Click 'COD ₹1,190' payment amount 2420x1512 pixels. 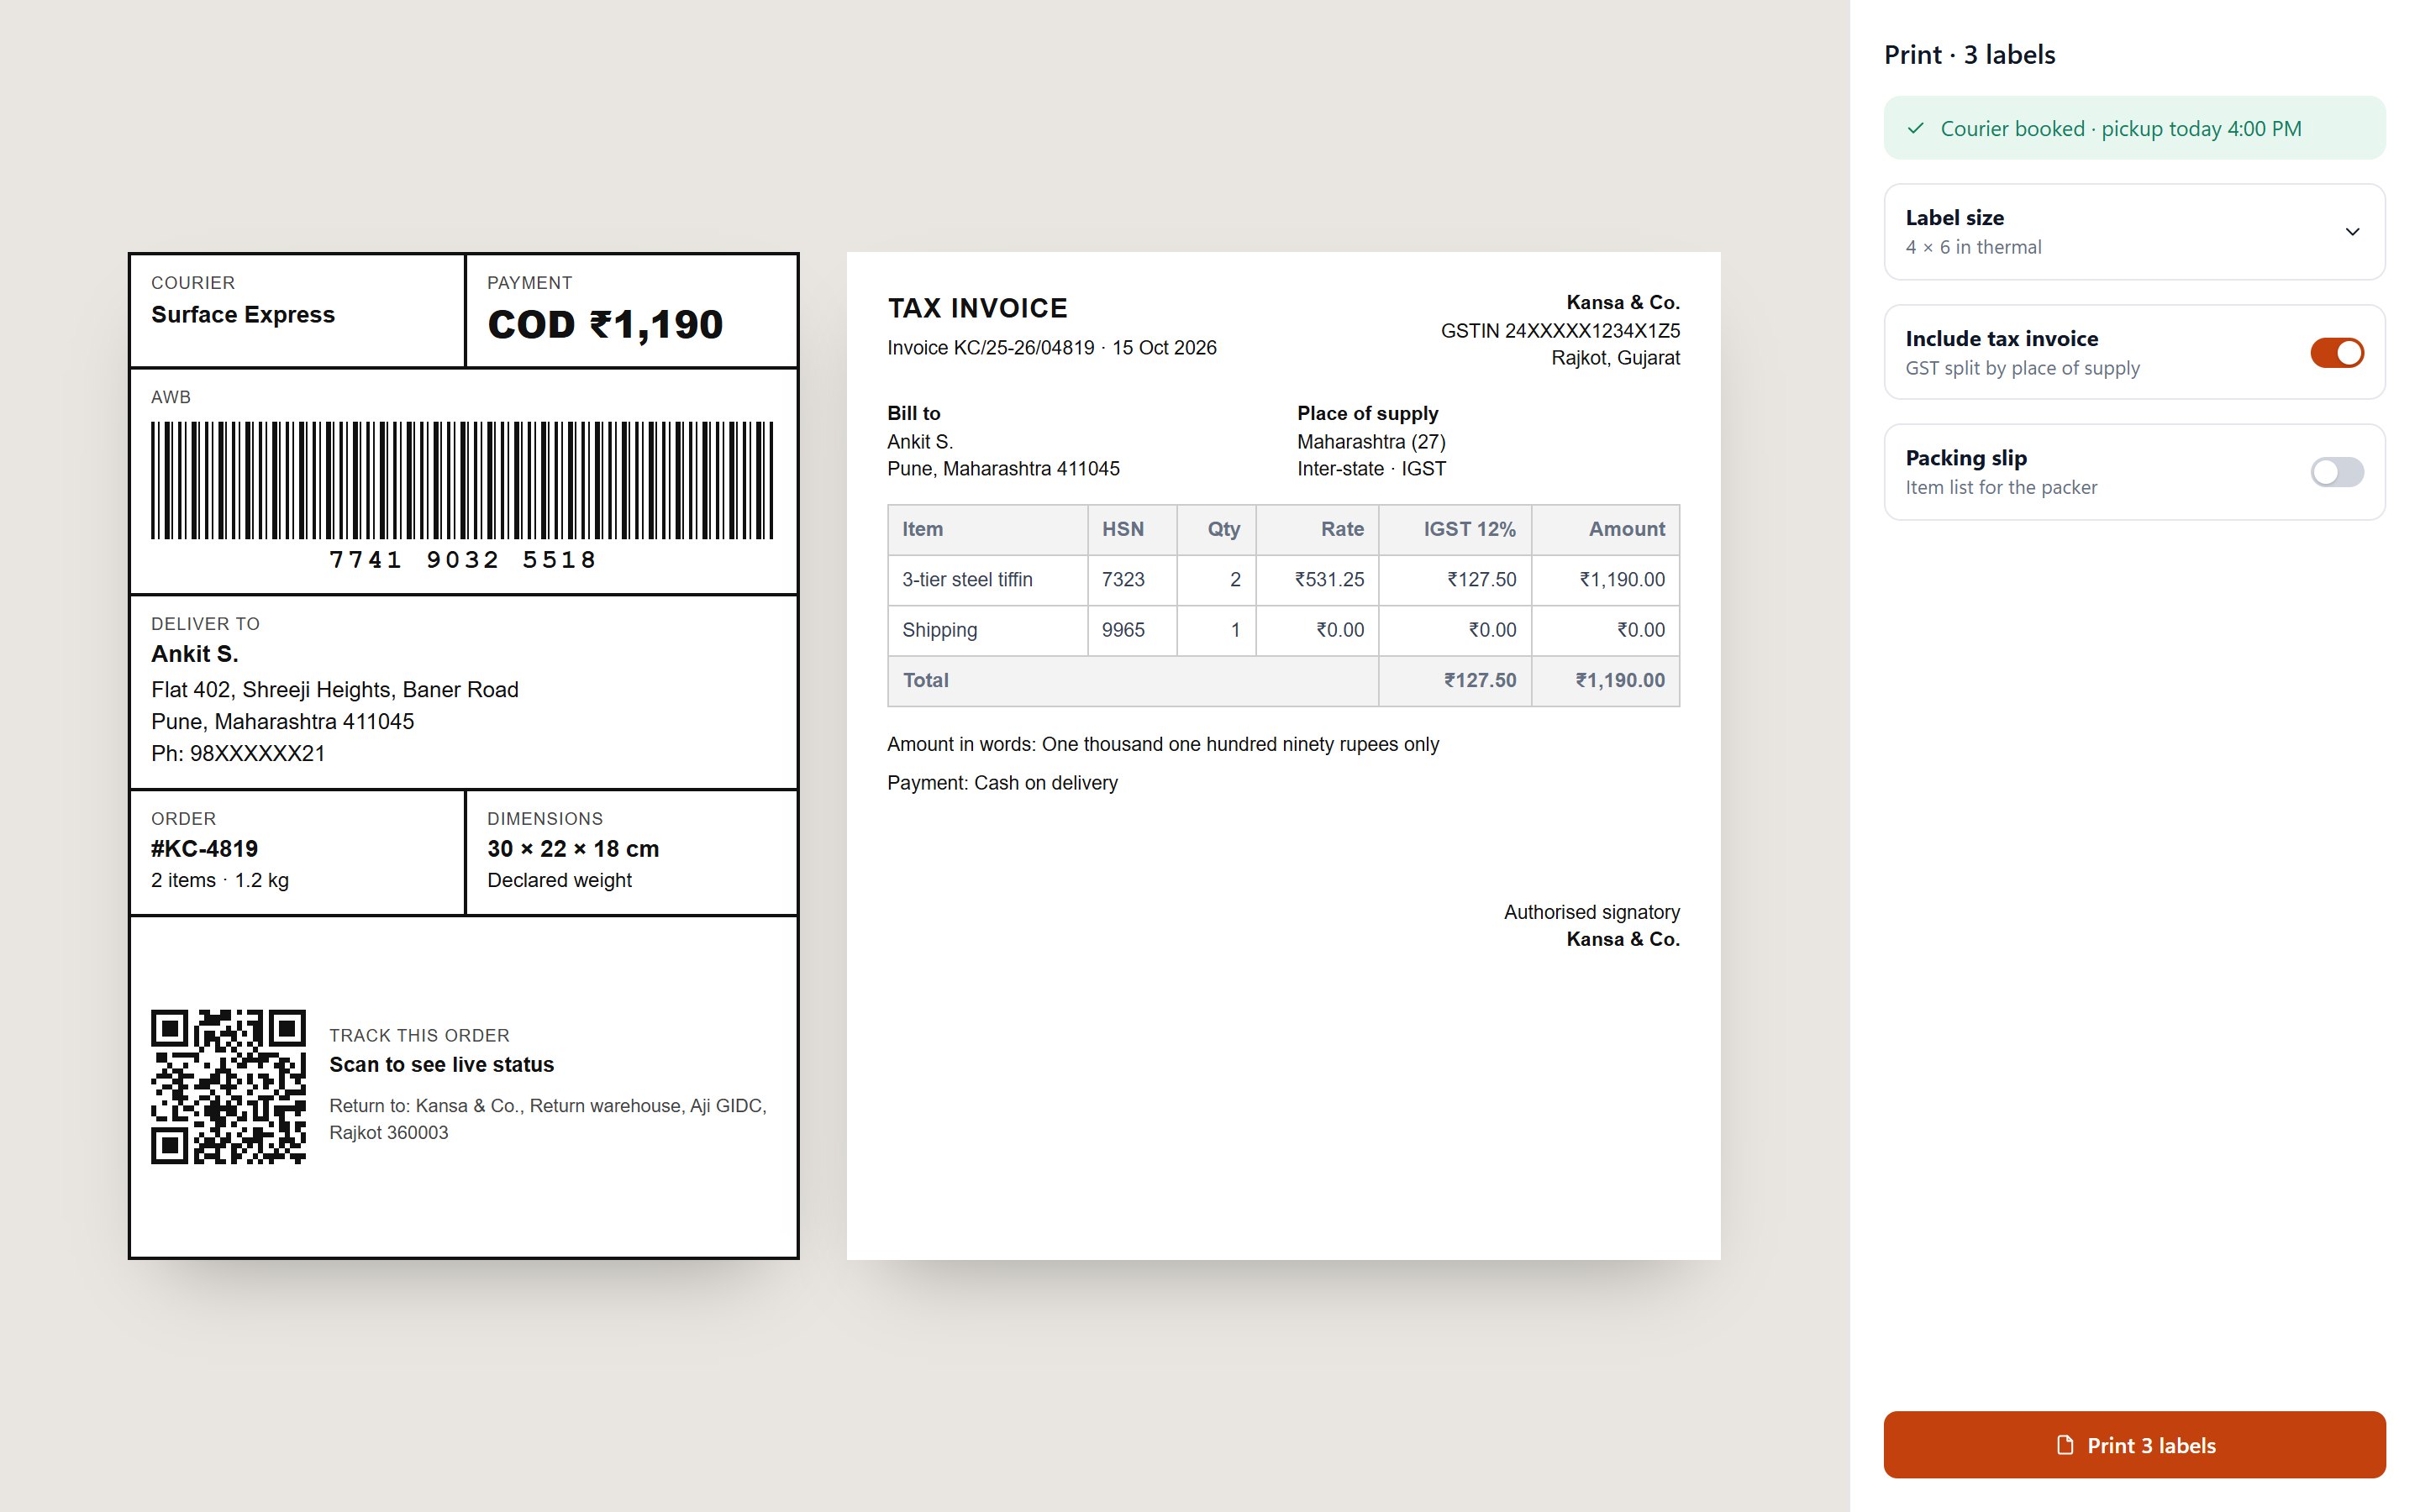(605, 324)
